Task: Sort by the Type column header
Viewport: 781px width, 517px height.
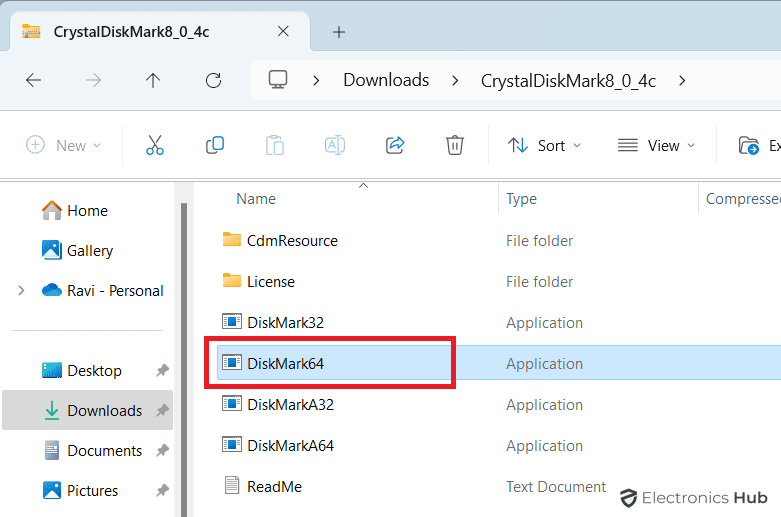Action: [522, 199]
